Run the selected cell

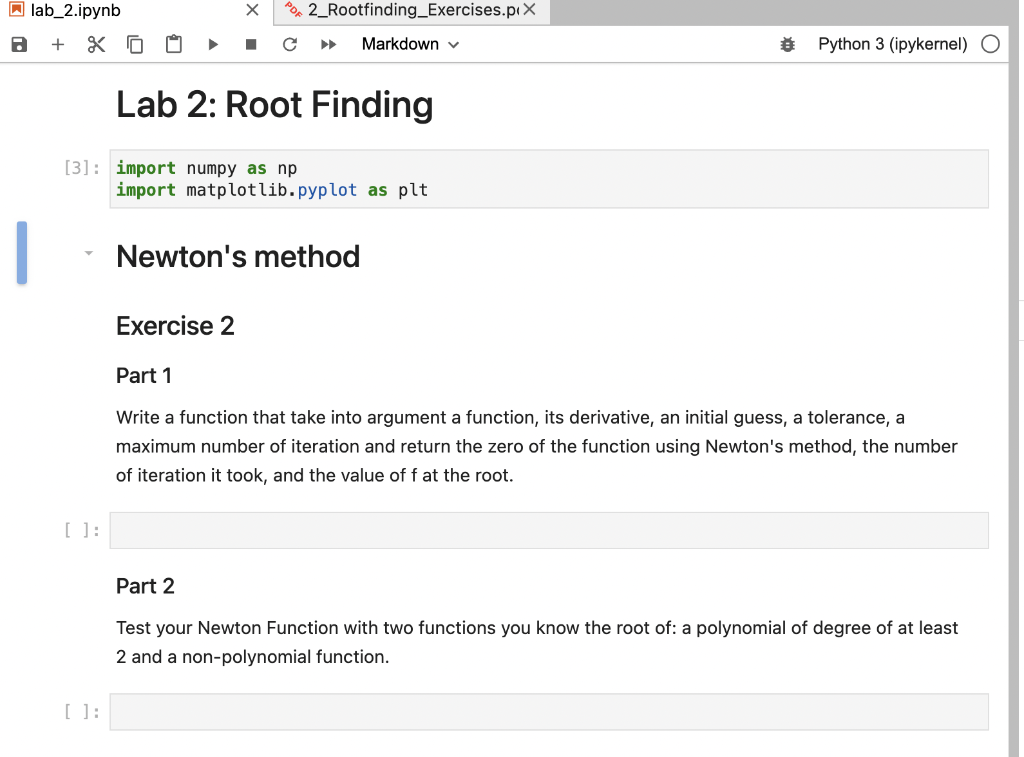click(212, 44)
